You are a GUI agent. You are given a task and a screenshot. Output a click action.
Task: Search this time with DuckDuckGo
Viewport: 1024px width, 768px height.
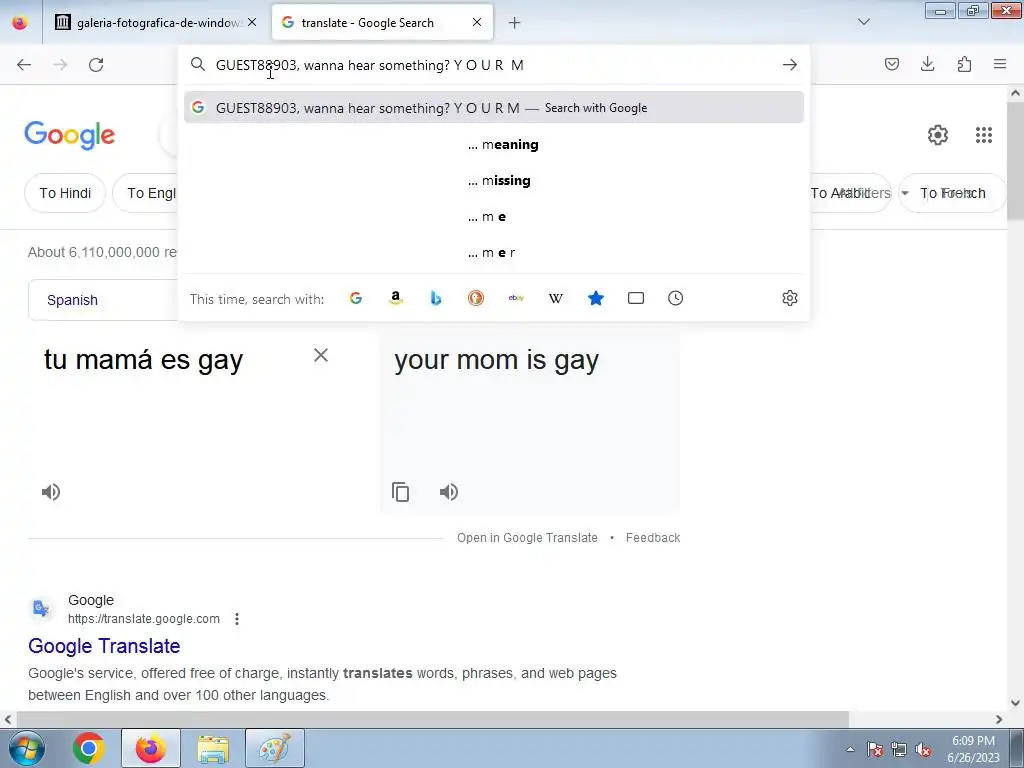click(475, 298)
